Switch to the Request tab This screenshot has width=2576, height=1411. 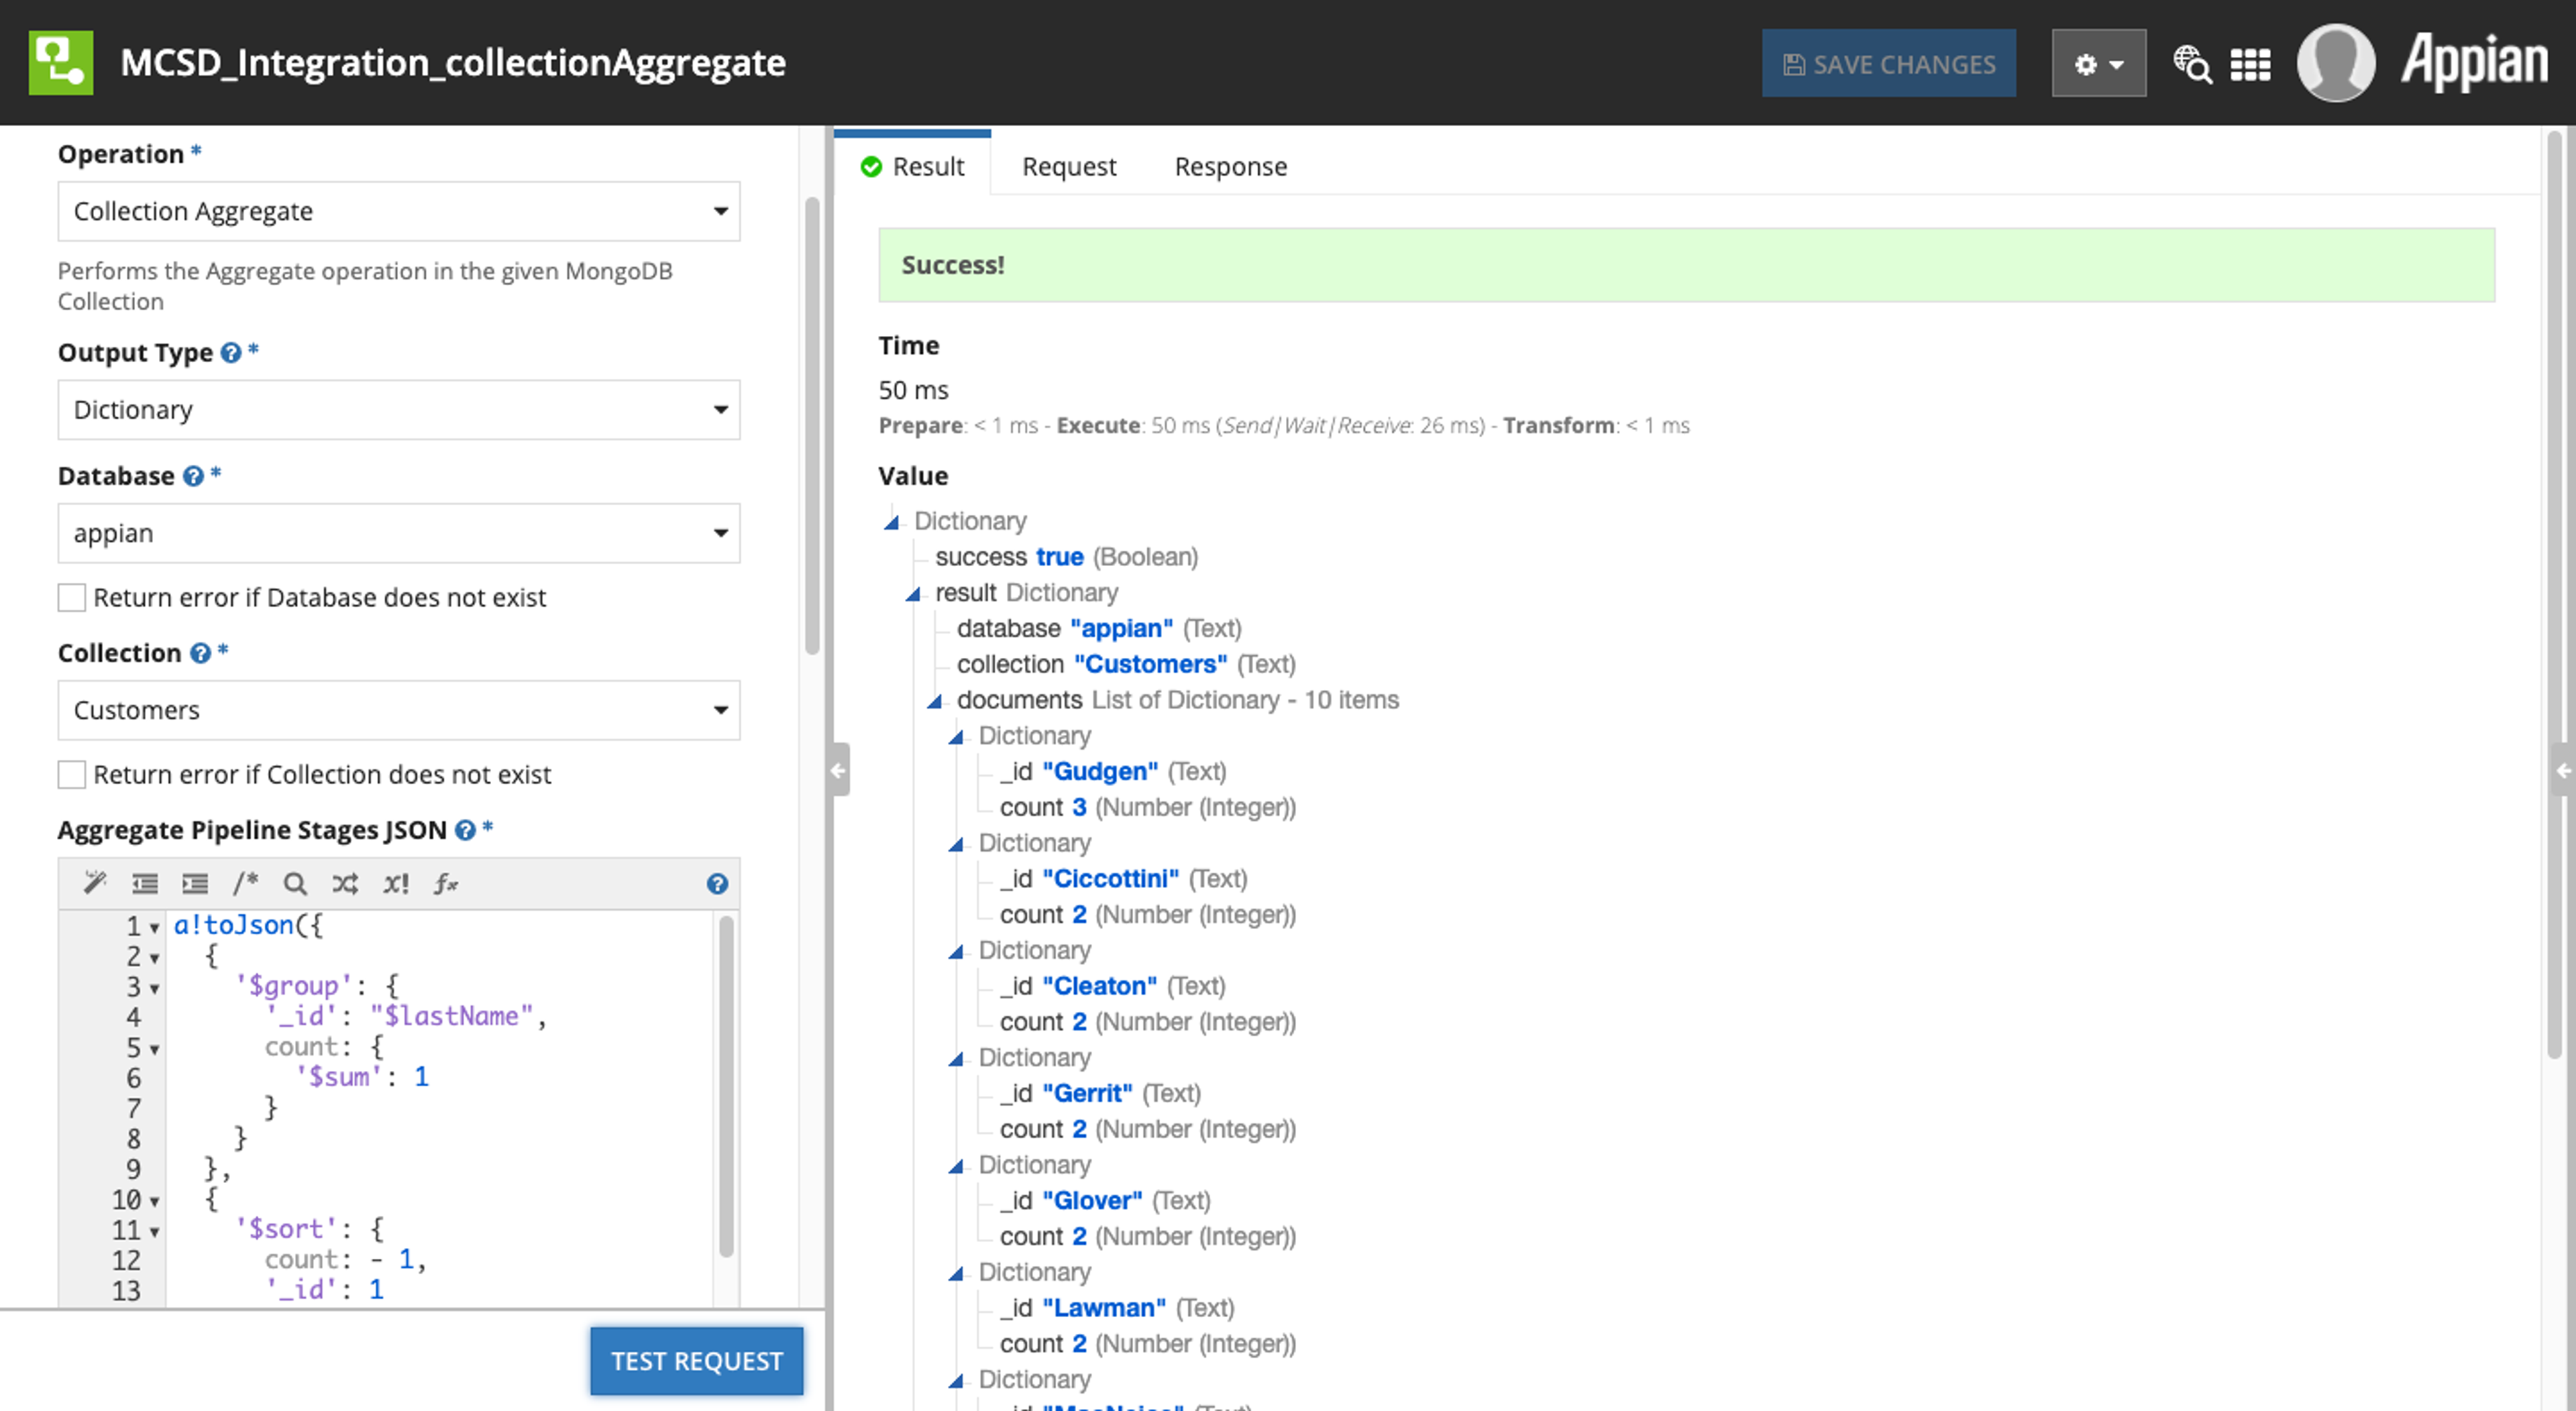(x=1068, y=166)
